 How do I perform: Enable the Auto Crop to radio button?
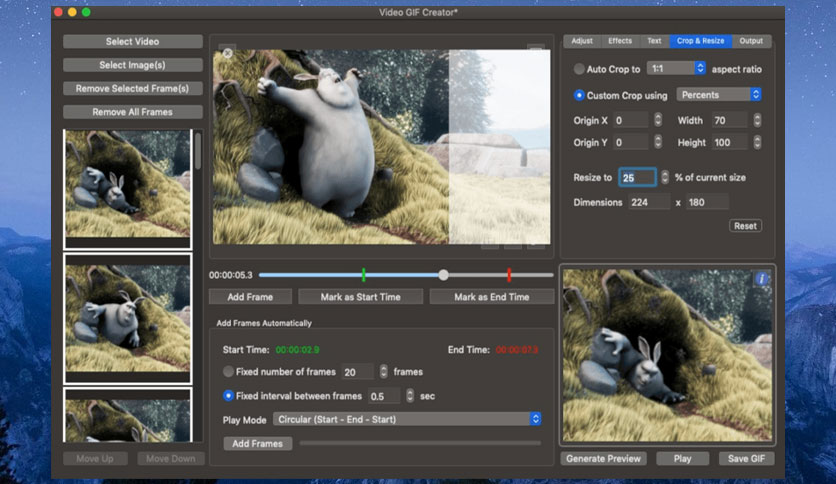[x=579, y=69]
